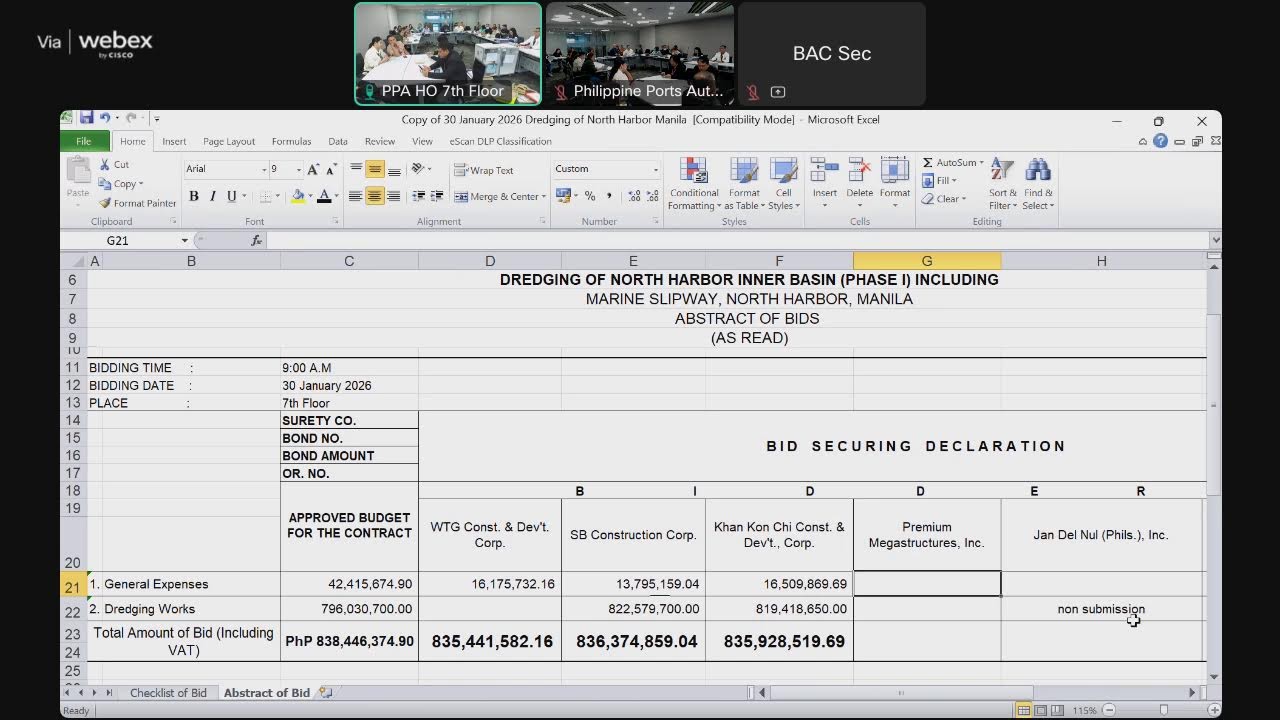The width and height of the screenshot is (1280, 720).
Task: Open Excel Help question mark icon
Action: tap(1160, 141)
